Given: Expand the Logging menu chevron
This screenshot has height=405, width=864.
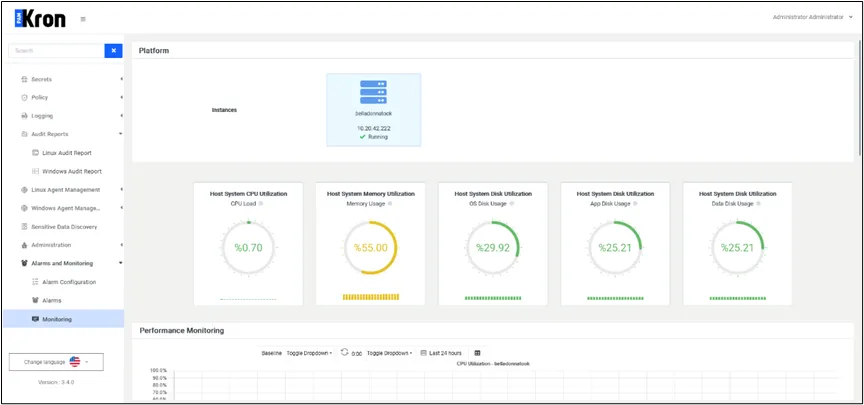Looking at the screenshot, I should (x=121, y=116).
